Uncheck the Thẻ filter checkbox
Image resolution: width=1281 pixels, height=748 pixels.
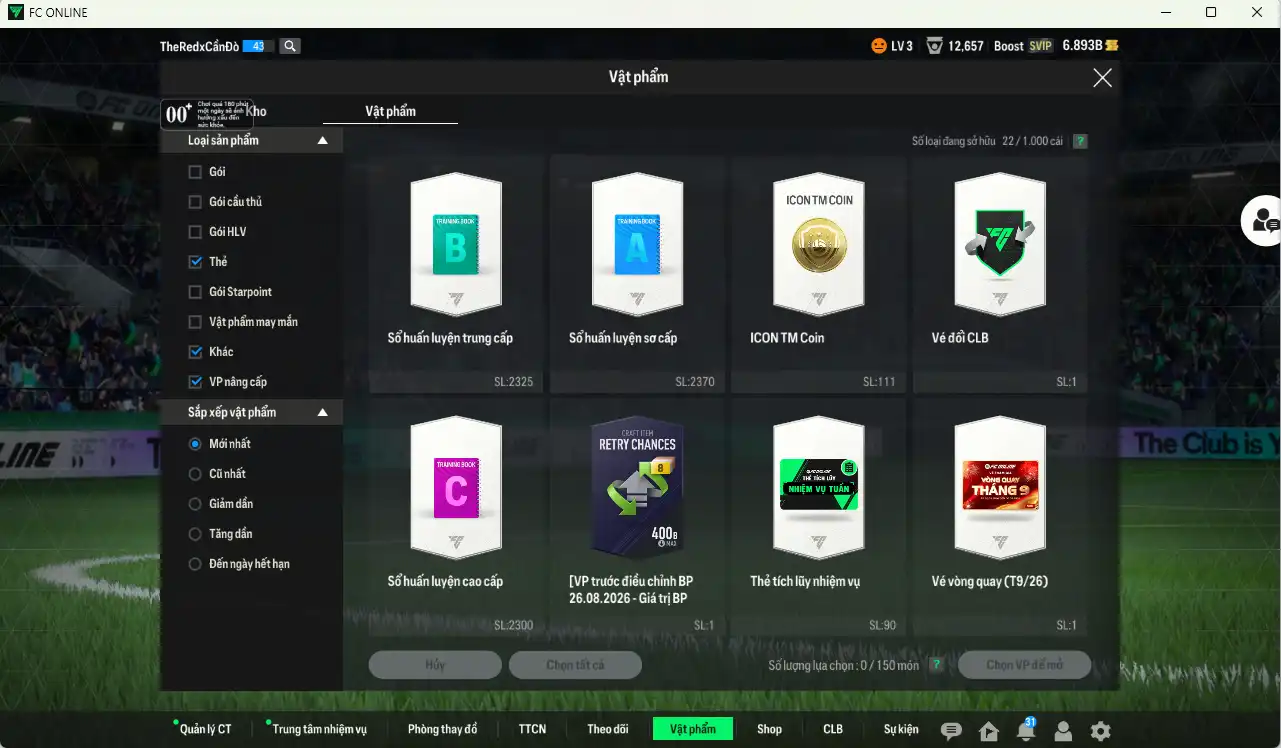[195, 262]
